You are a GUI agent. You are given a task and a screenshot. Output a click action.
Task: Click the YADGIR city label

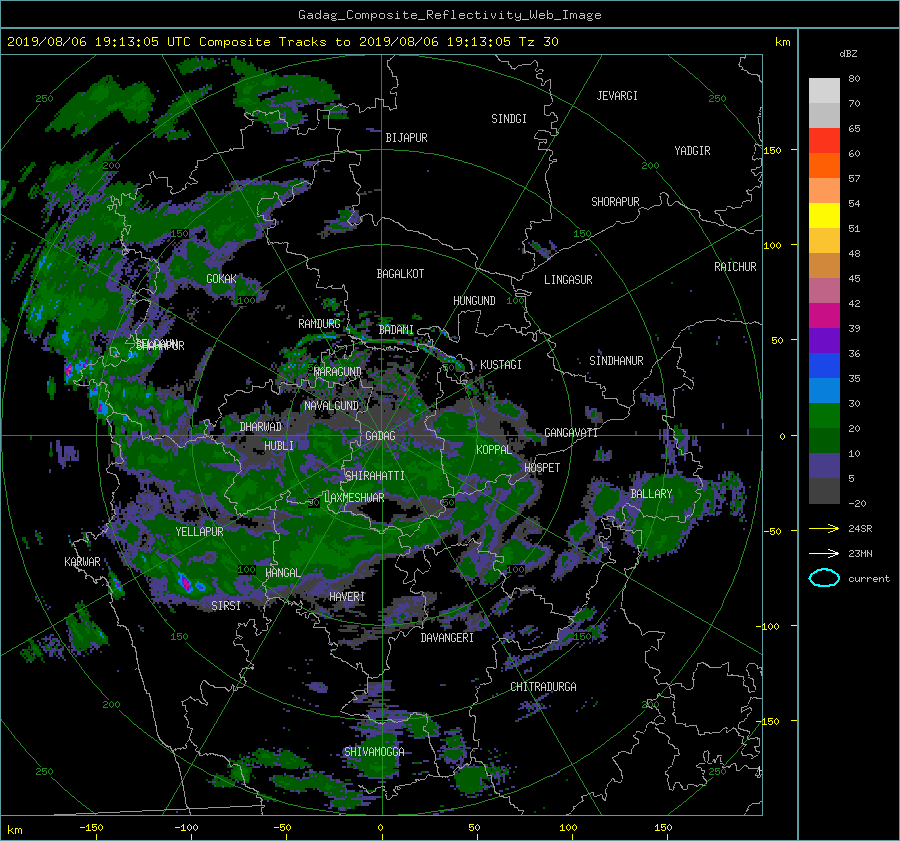[692, 151]
